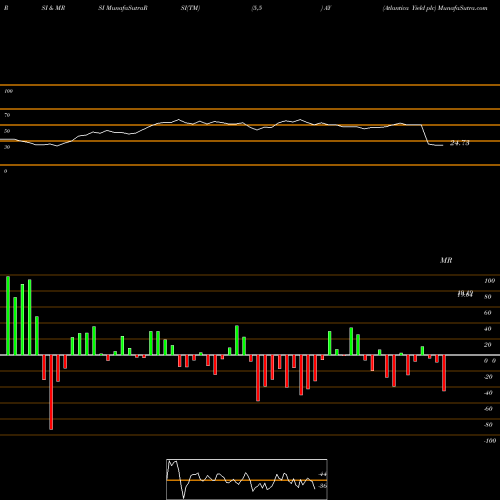500x500 pixels.
Task: Click the longest red bar reaching near -90
Action: click(x=51, y=392)
